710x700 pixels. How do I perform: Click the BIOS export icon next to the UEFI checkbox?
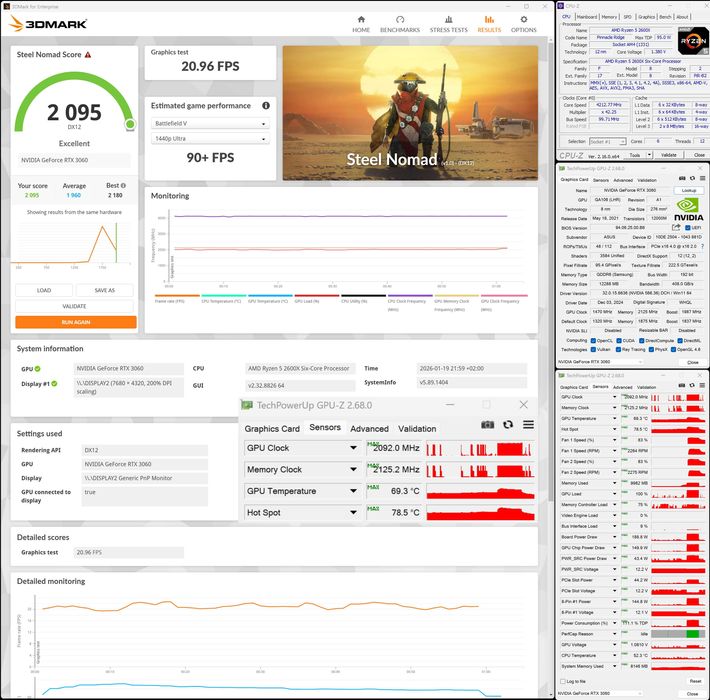coord(676,227)
